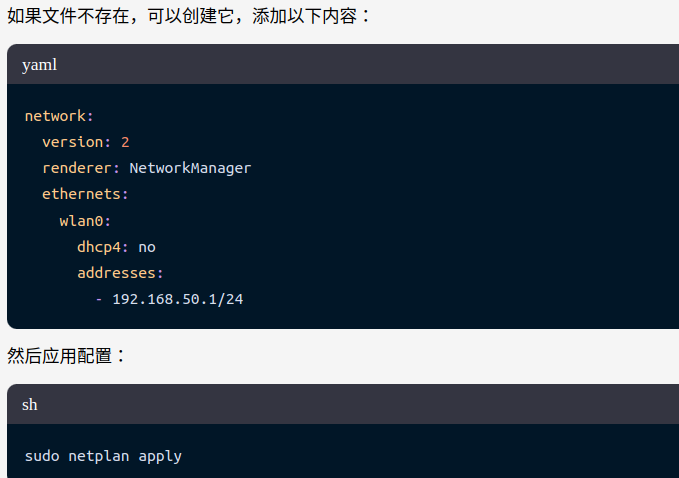Click the number 2 after version

tap(125, 142)
